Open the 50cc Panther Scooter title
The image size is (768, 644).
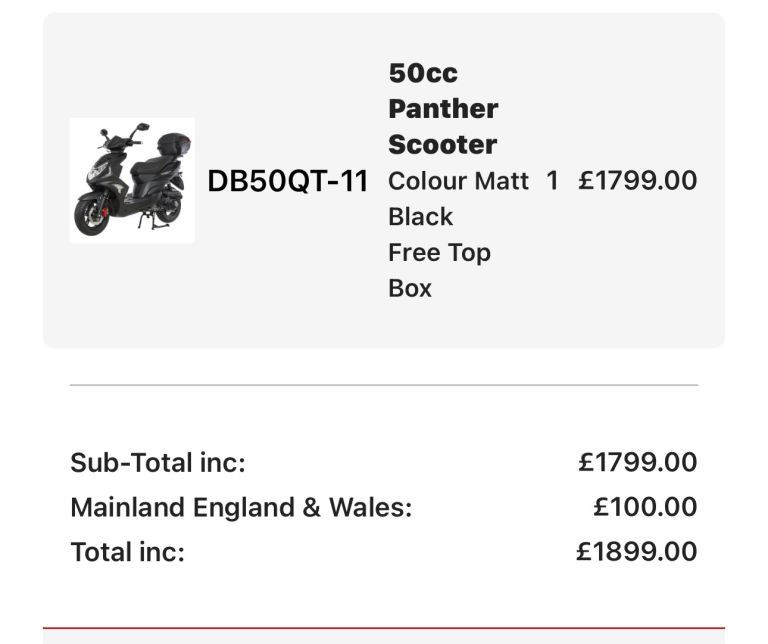443,109
